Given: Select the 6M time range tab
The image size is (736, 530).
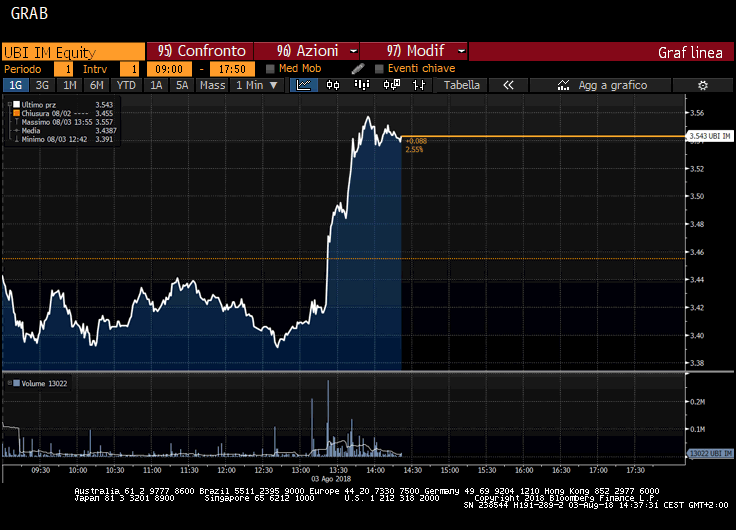Looking at the screenshot, I should pyautogui.click(x=97, y=85).
